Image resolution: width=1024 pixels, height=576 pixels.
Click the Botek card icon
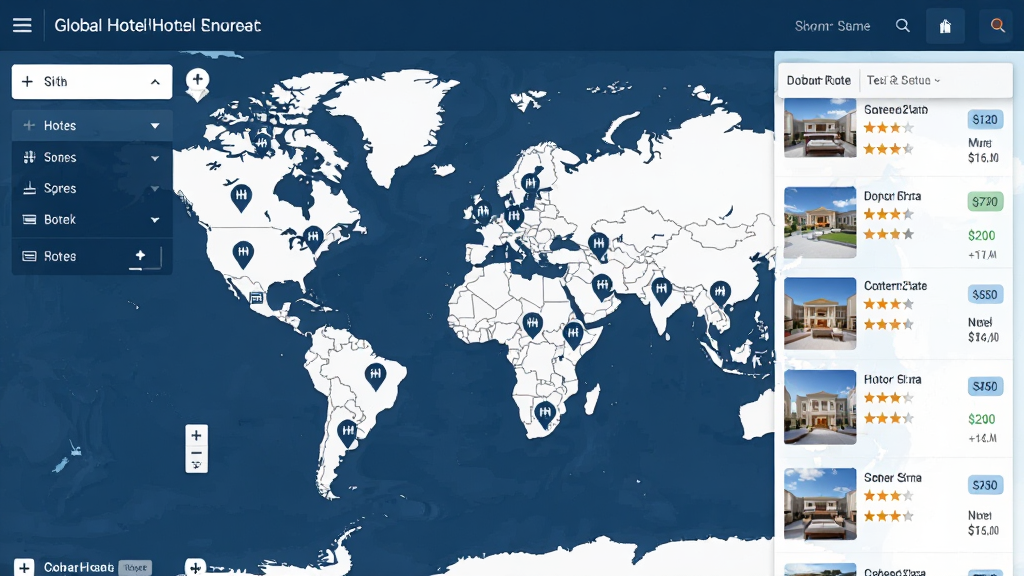click(x=29, y=219)
